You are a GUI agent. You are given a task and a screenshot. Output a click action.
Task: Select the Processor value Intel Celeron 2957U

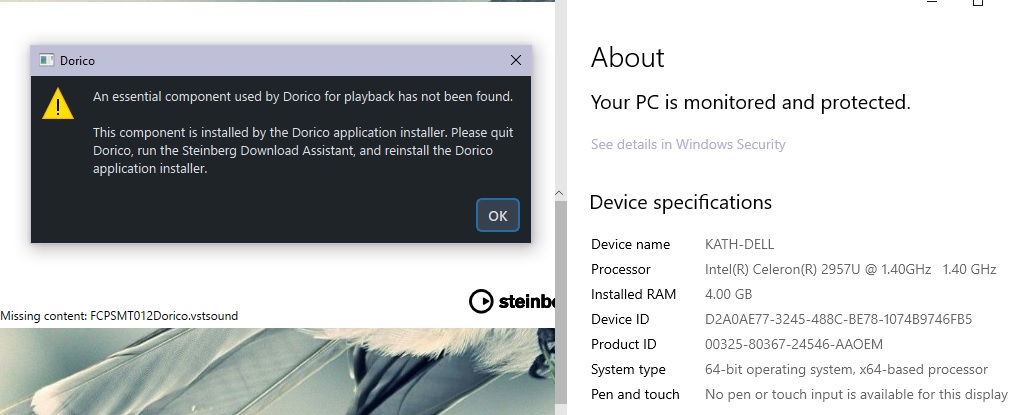[x=850, y=269]
